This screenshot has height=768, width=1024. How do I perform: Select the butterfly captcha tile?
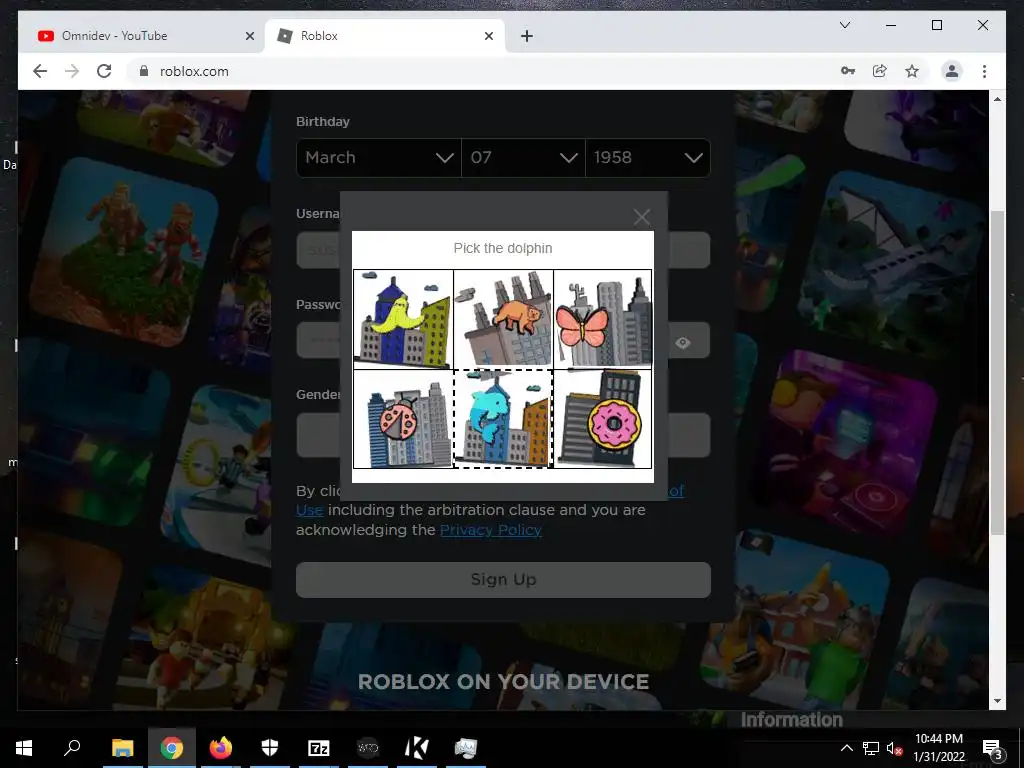coord(602,319)
